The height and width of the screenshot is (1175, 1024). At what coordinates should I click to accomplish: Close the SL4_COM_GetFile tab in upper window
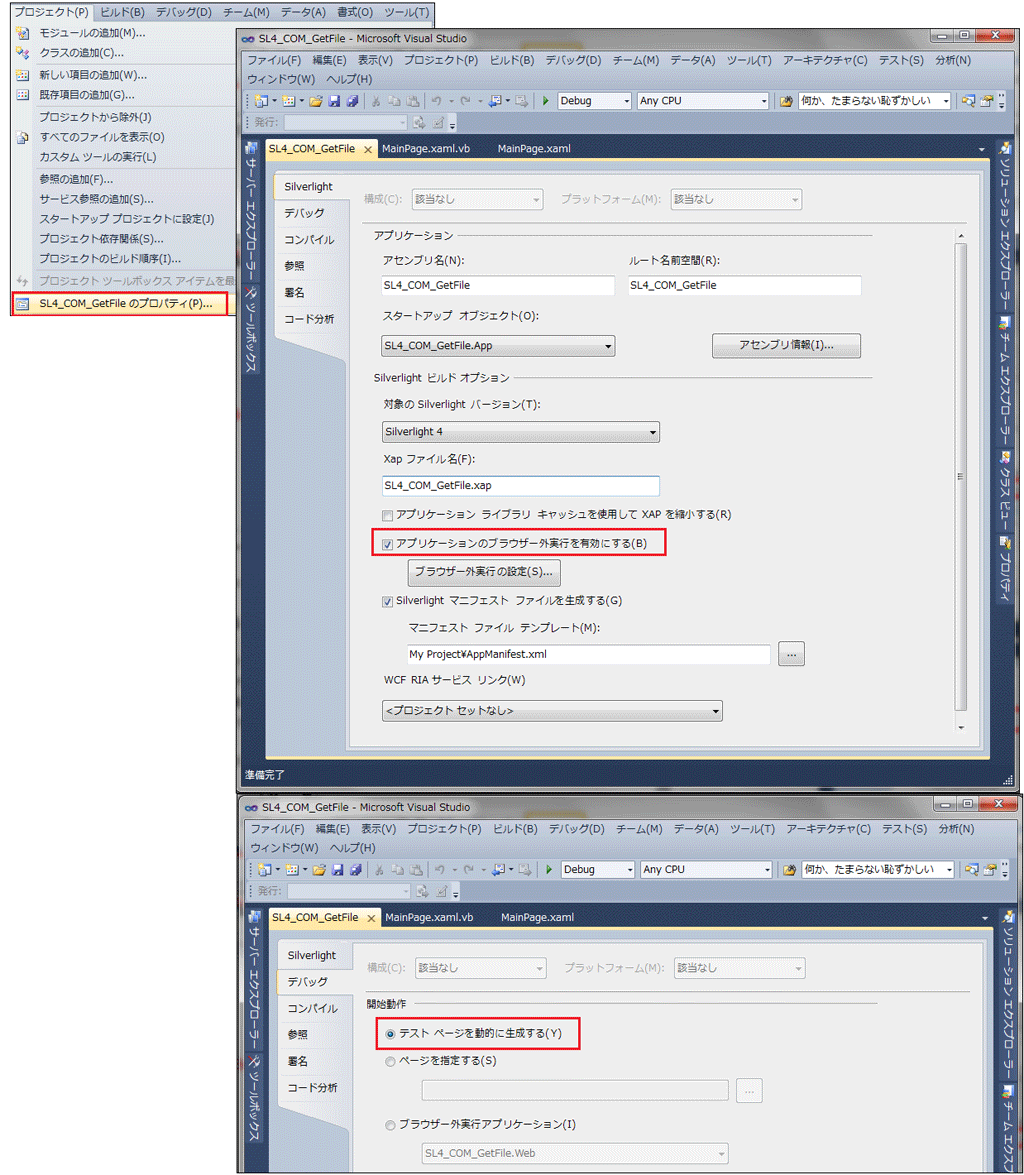368,150
